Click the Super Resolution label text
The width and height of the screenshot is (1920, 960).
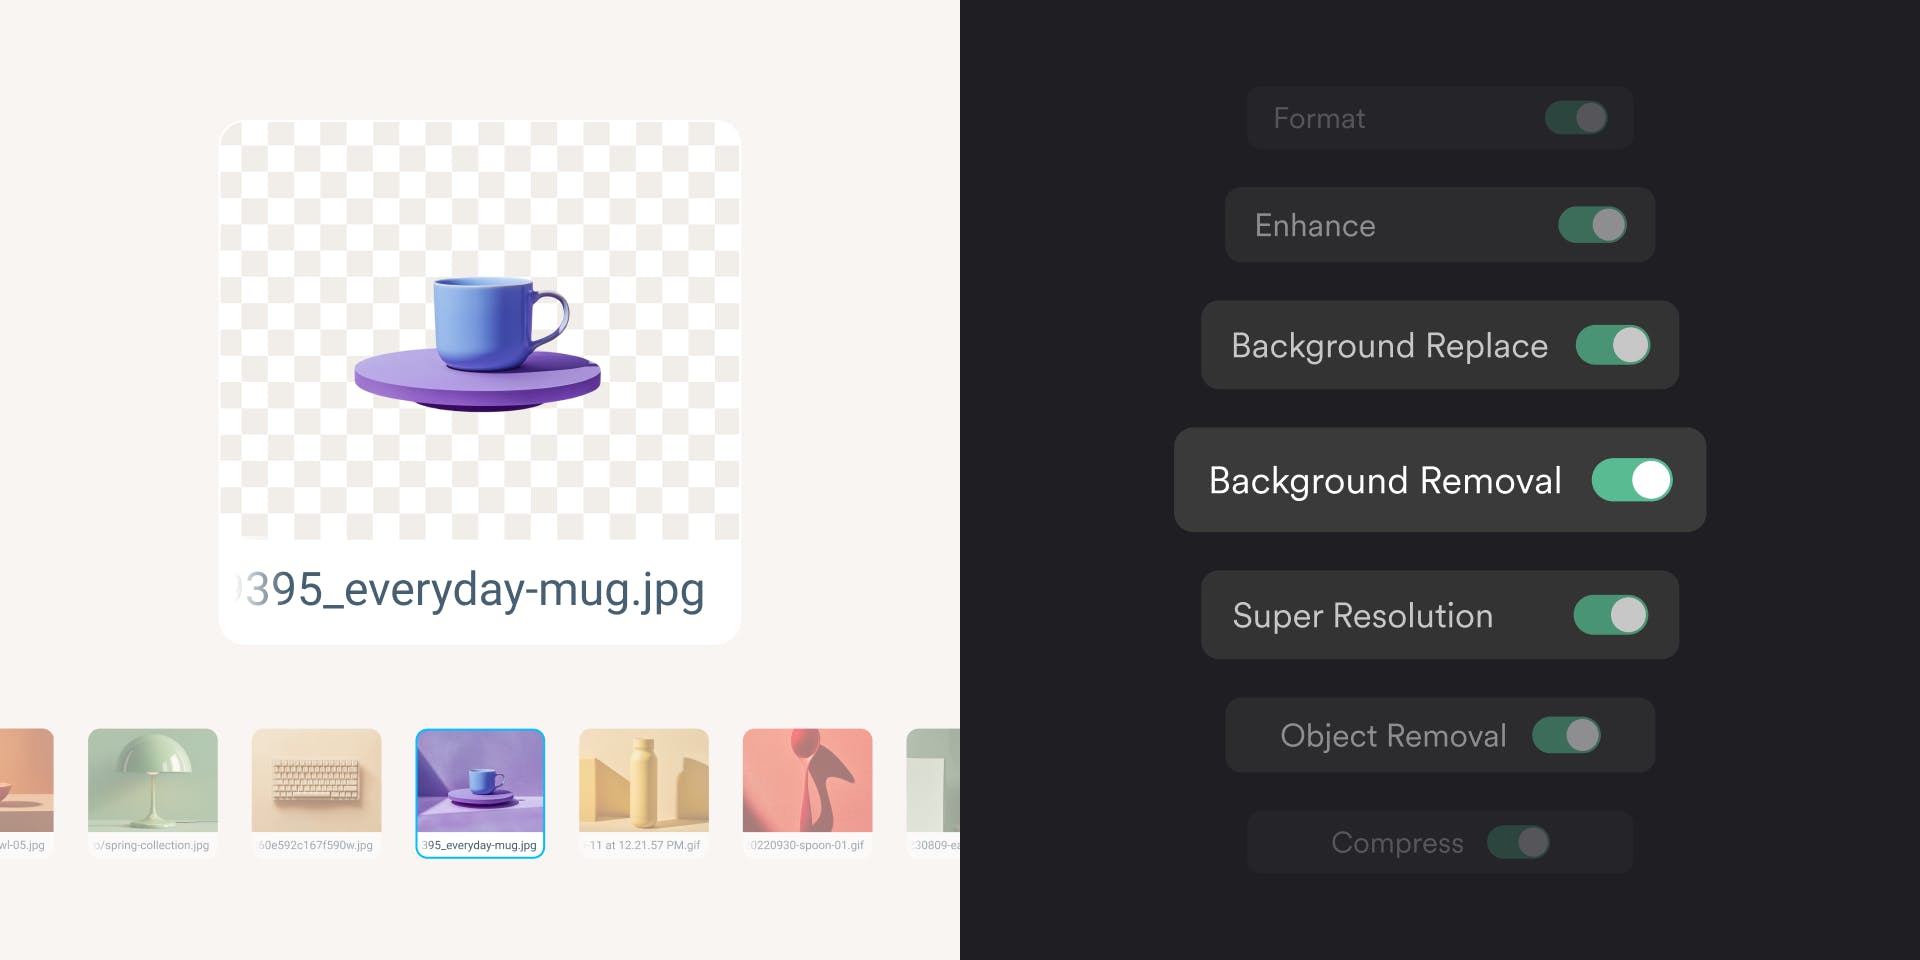pyautogui.click(x=1362, y=616)
